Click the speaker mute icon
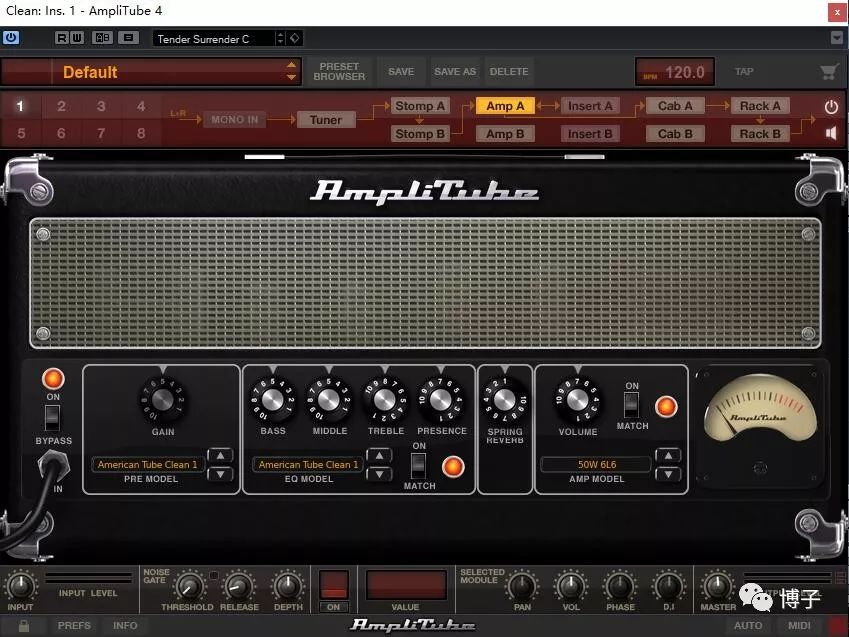The height and width of the screenshot is (637, 849). click(x=831, y=133)
